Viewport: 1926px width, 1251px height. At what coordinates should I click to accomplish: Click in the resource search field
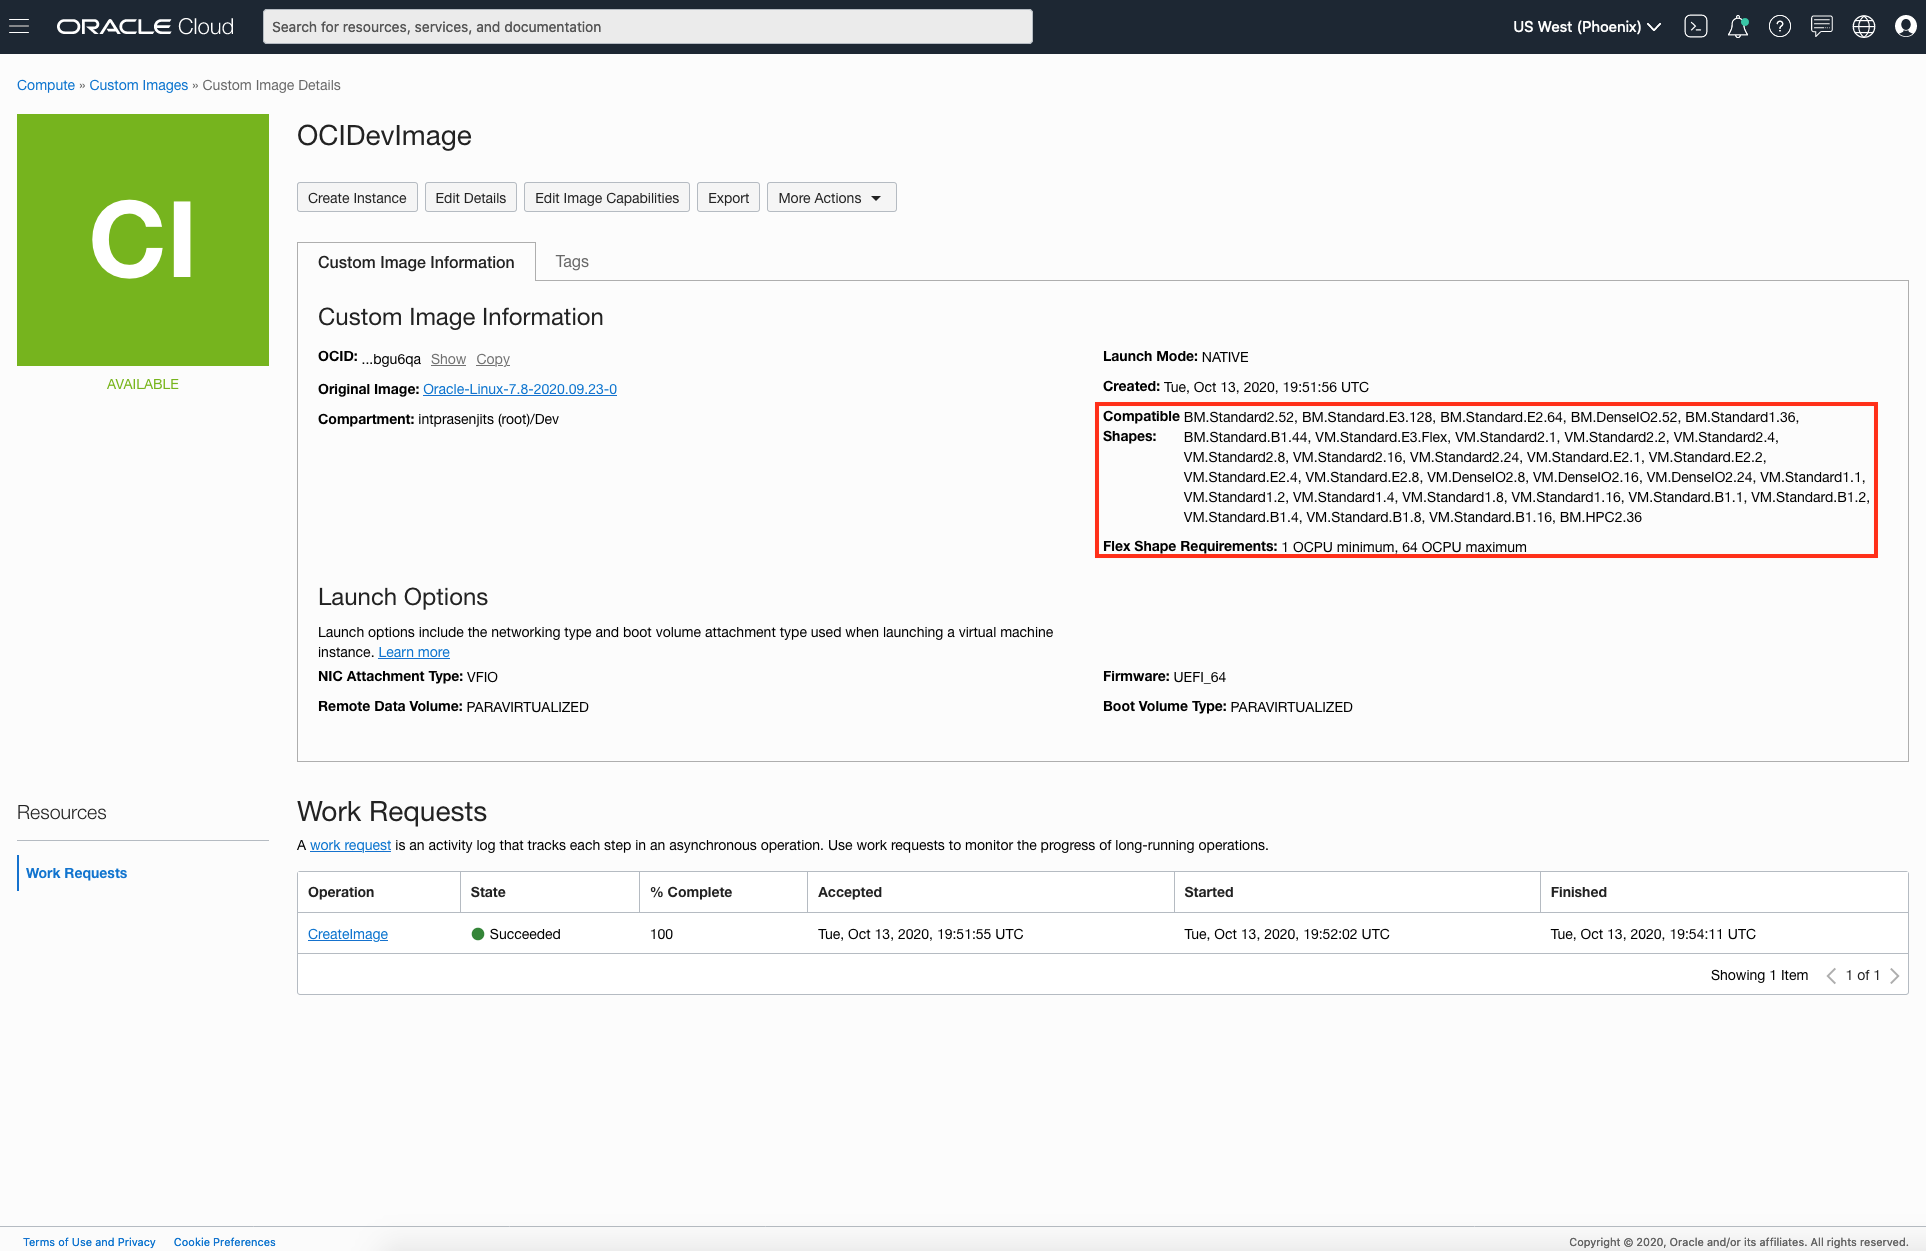(x=648, y=27)
